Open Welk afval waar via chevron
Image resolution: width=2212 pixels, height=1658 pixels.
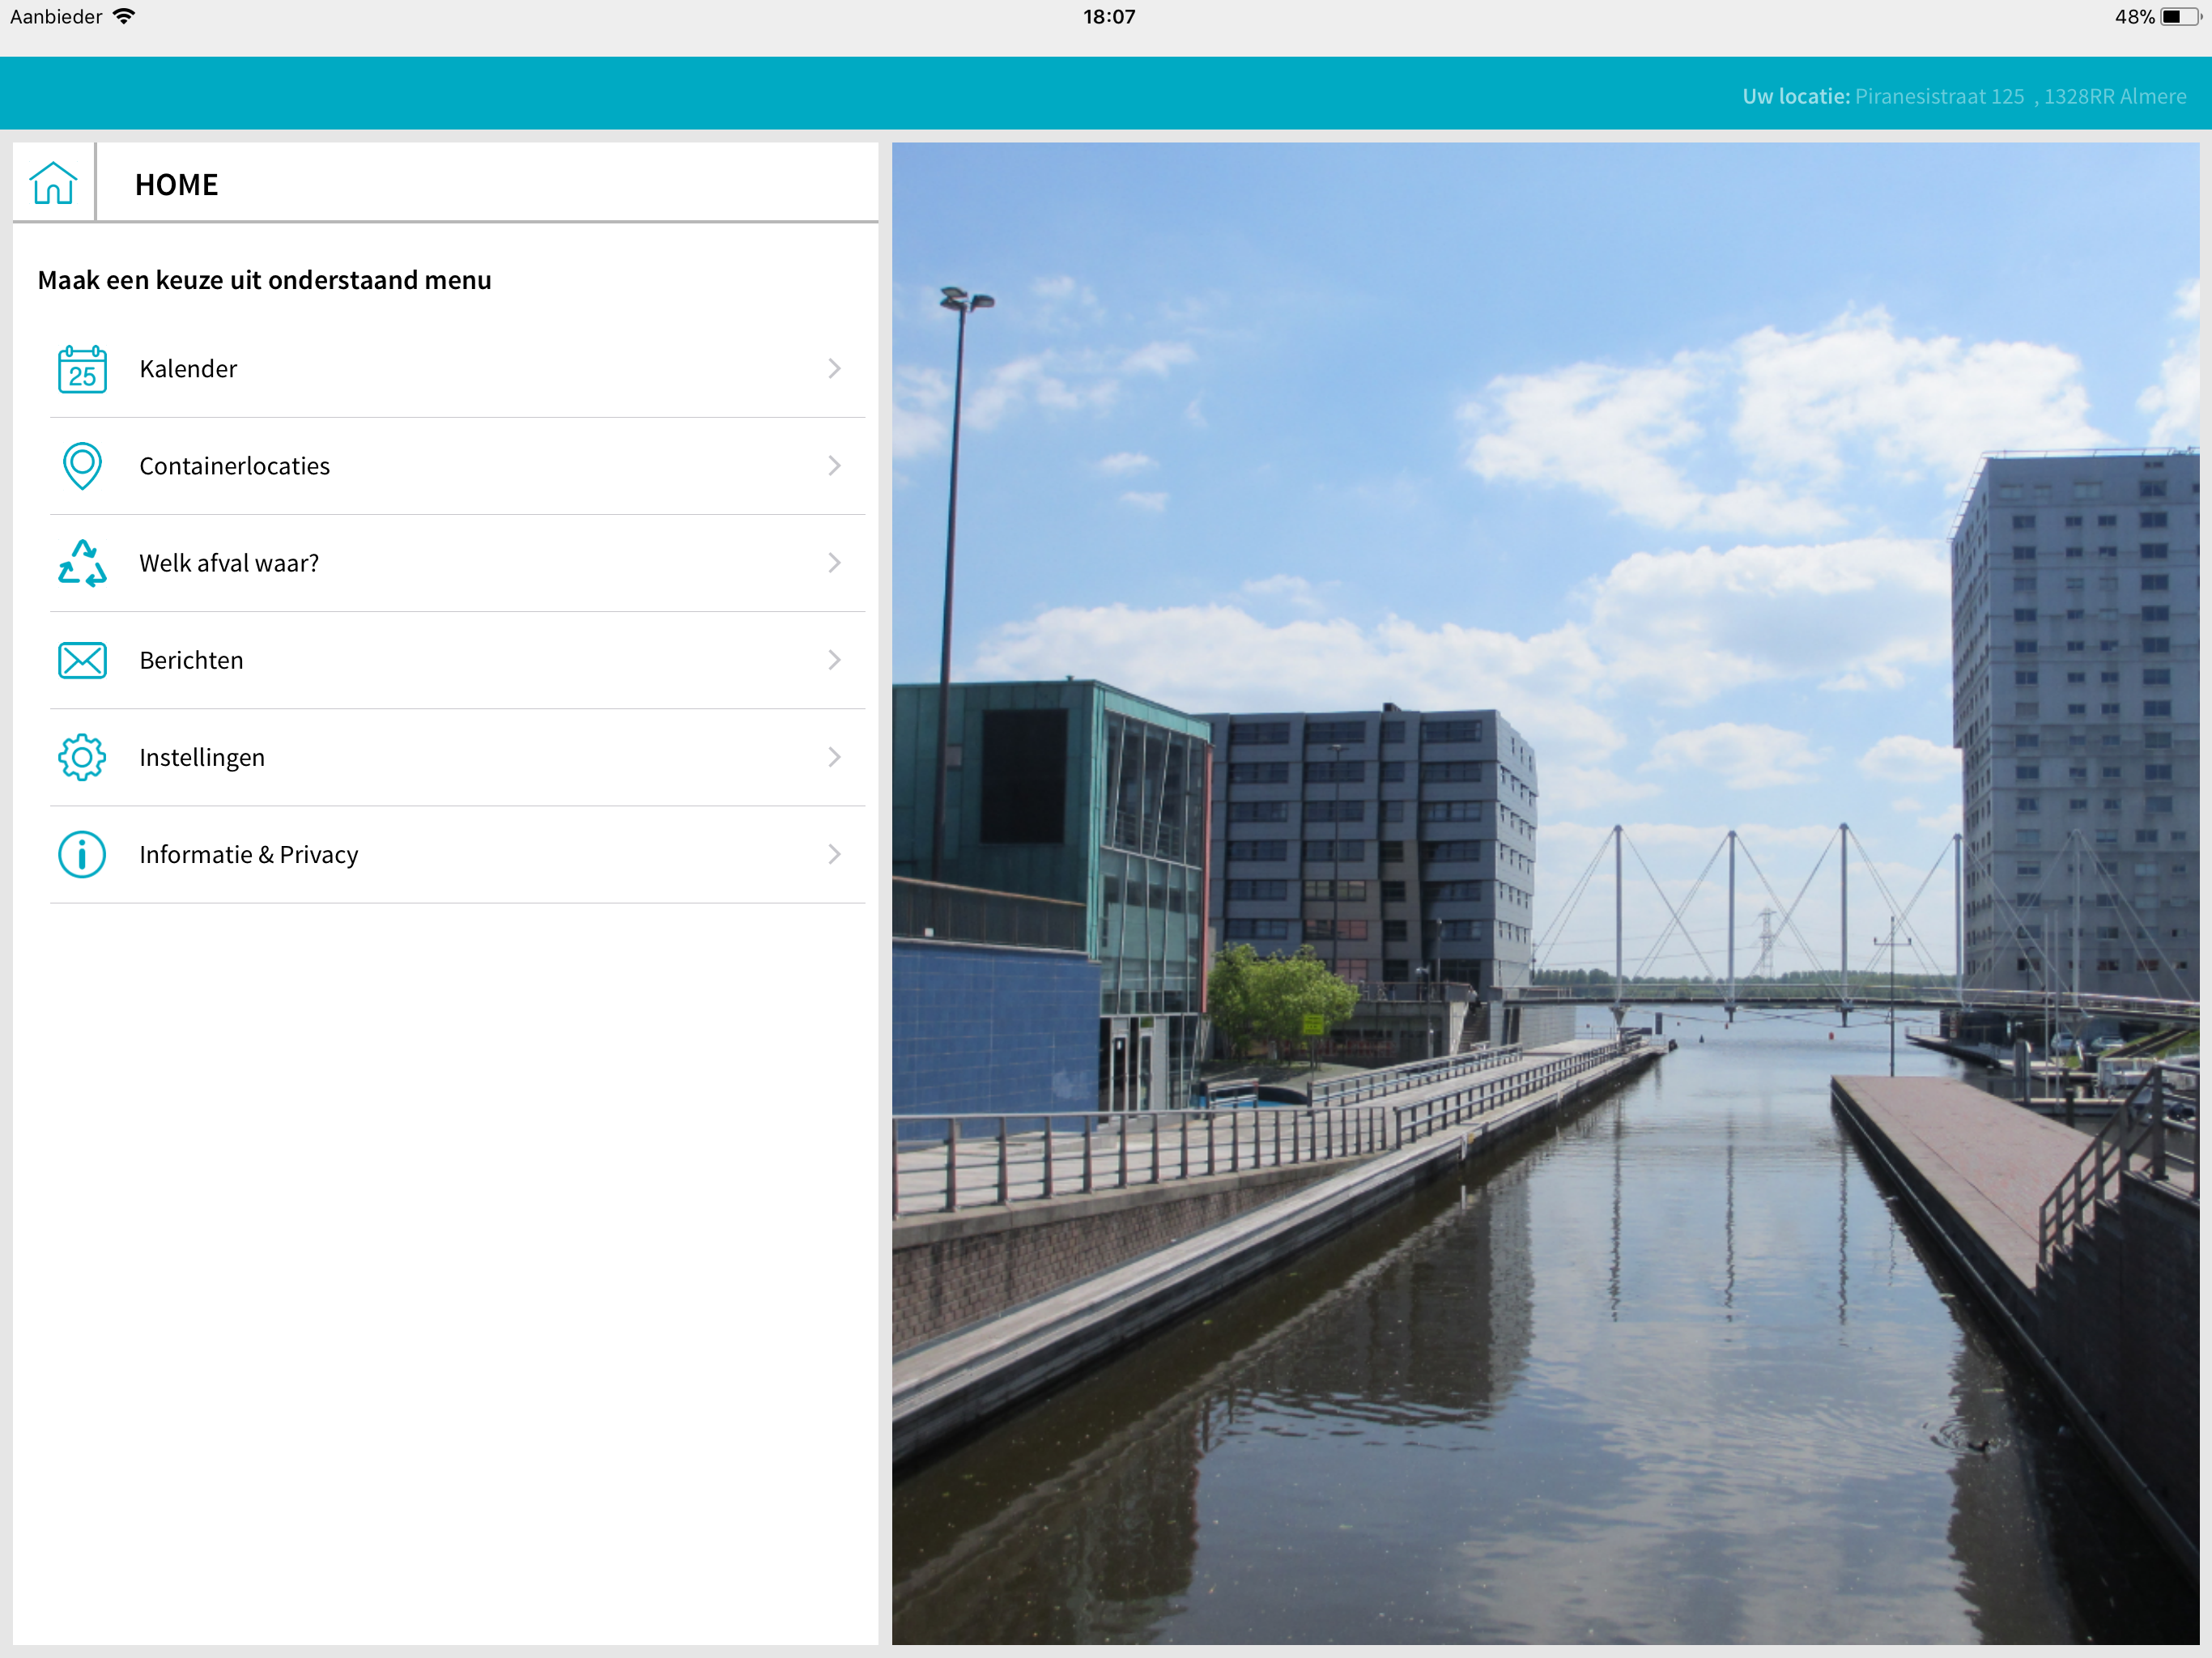click(834, 563)
